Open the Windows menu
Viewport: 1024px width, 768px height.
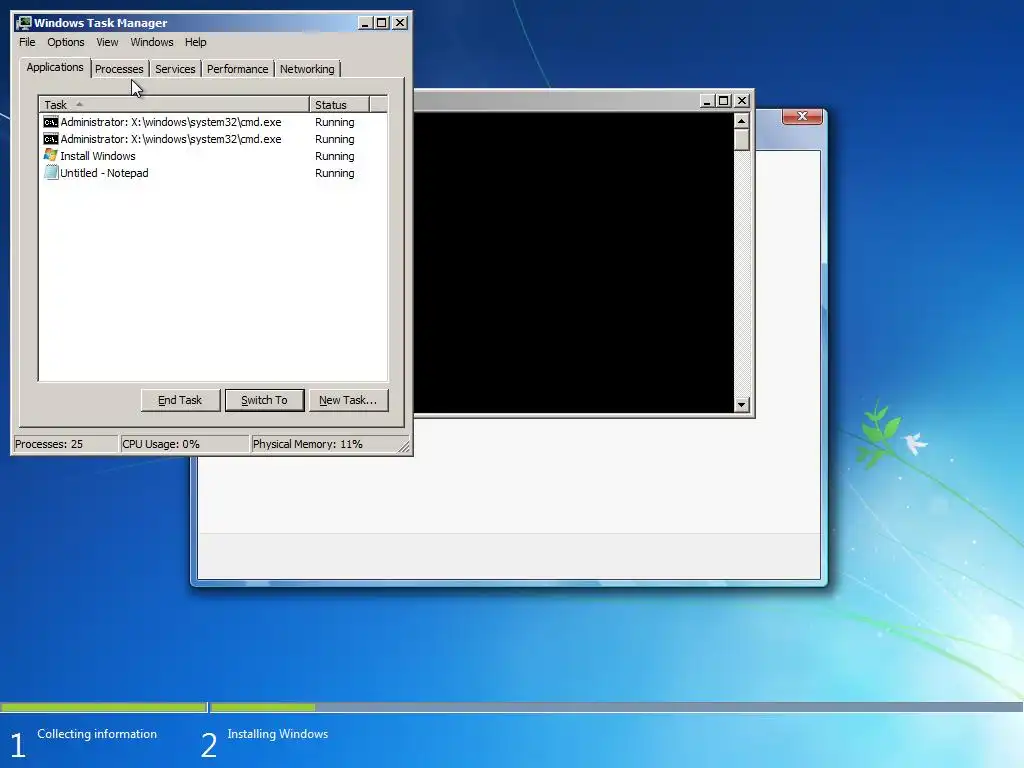(152, 42)
